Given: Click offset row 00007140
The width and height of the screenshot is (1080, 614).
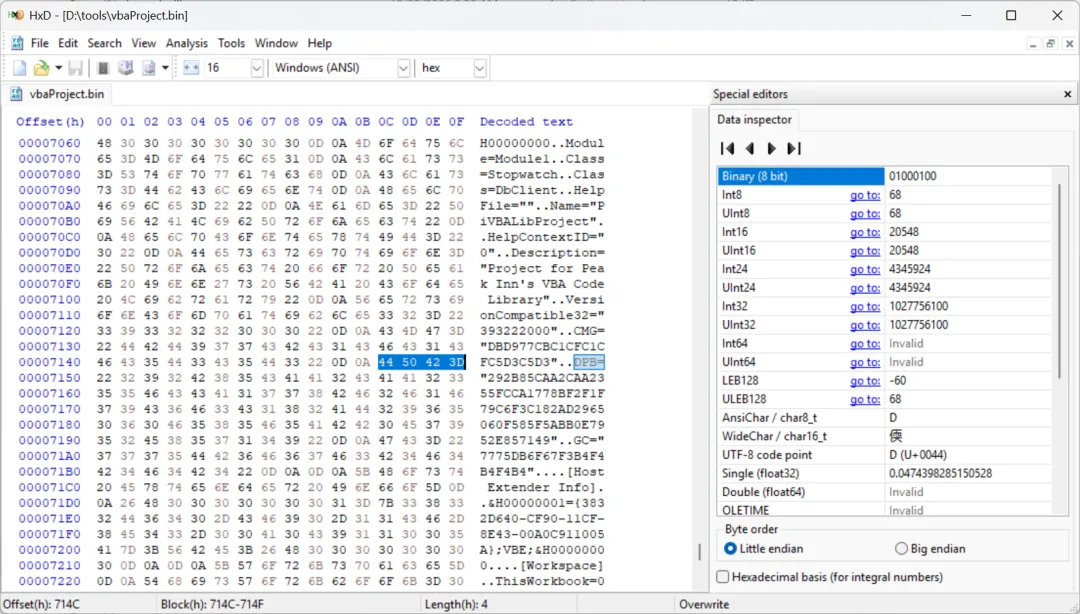Looking at the screenshot, I should tap(50, 362).
